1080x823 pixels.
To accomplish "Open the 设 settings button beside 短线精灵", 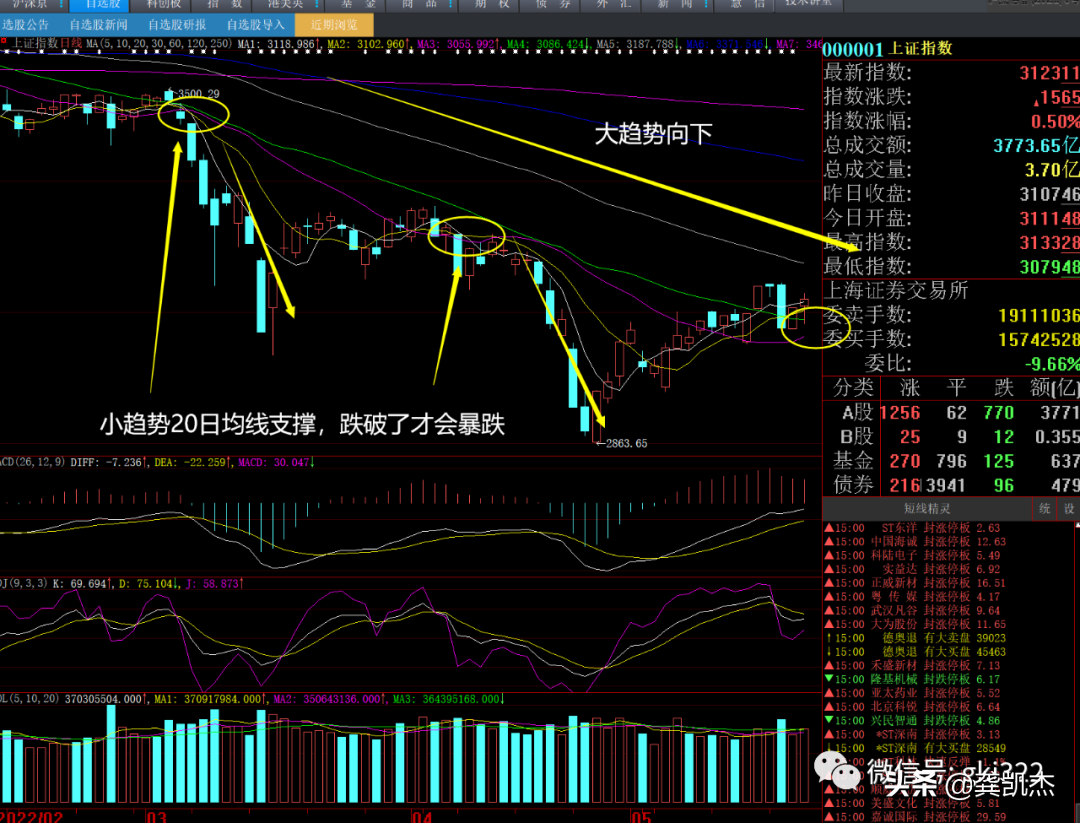I will click(x=1068, y=509).
